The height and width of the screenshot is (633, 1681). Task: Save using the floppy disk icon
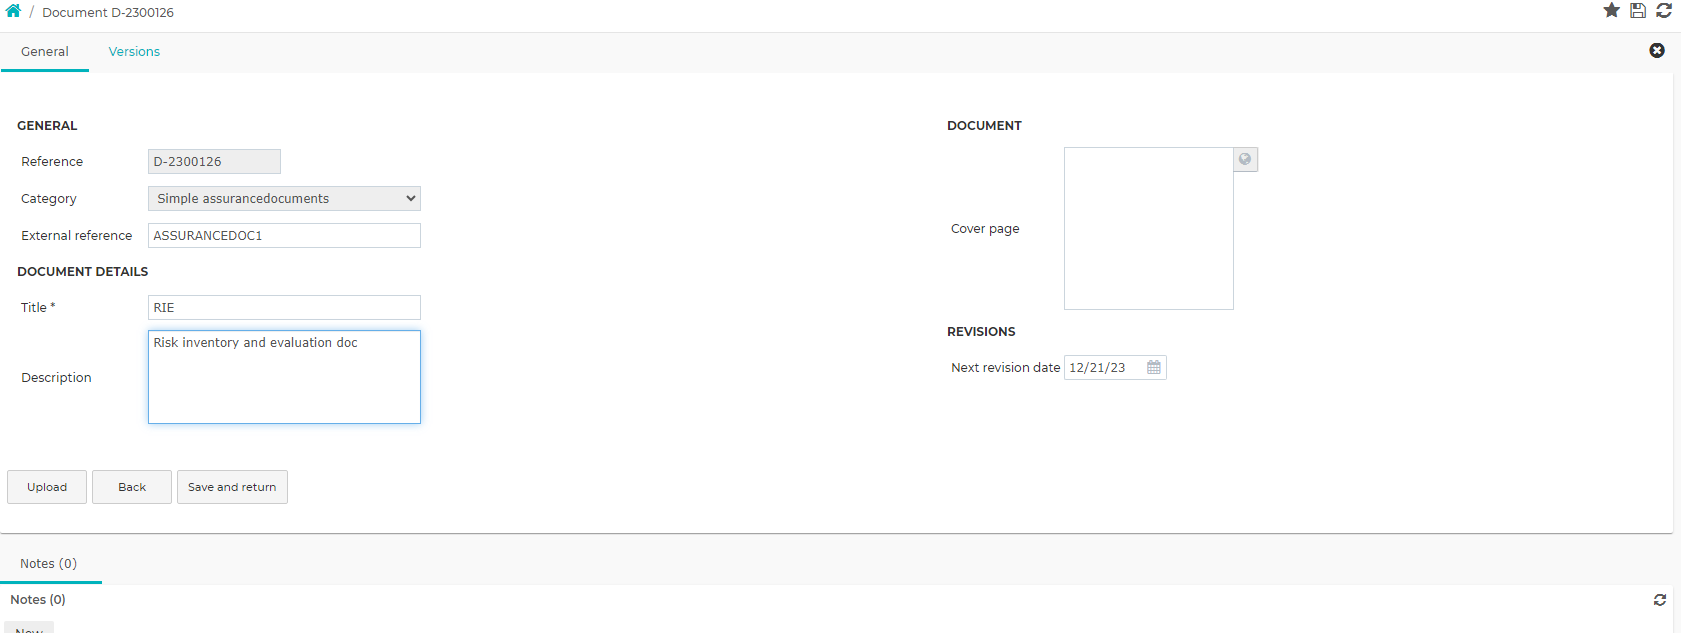coord(1638,10)
